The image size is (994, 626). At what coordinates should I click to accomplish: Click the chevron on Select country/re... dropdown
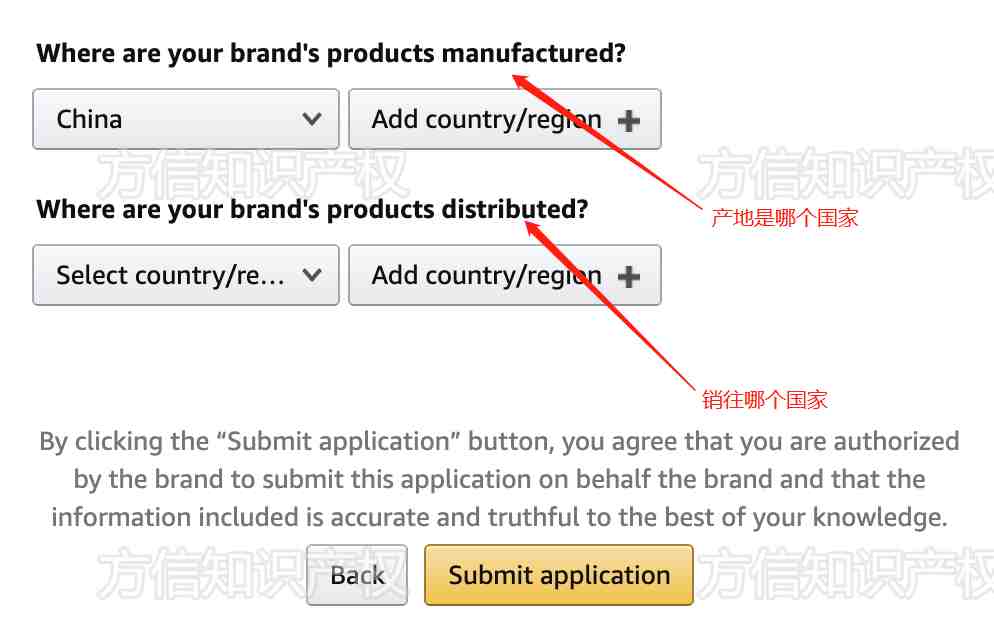(311, 275)
